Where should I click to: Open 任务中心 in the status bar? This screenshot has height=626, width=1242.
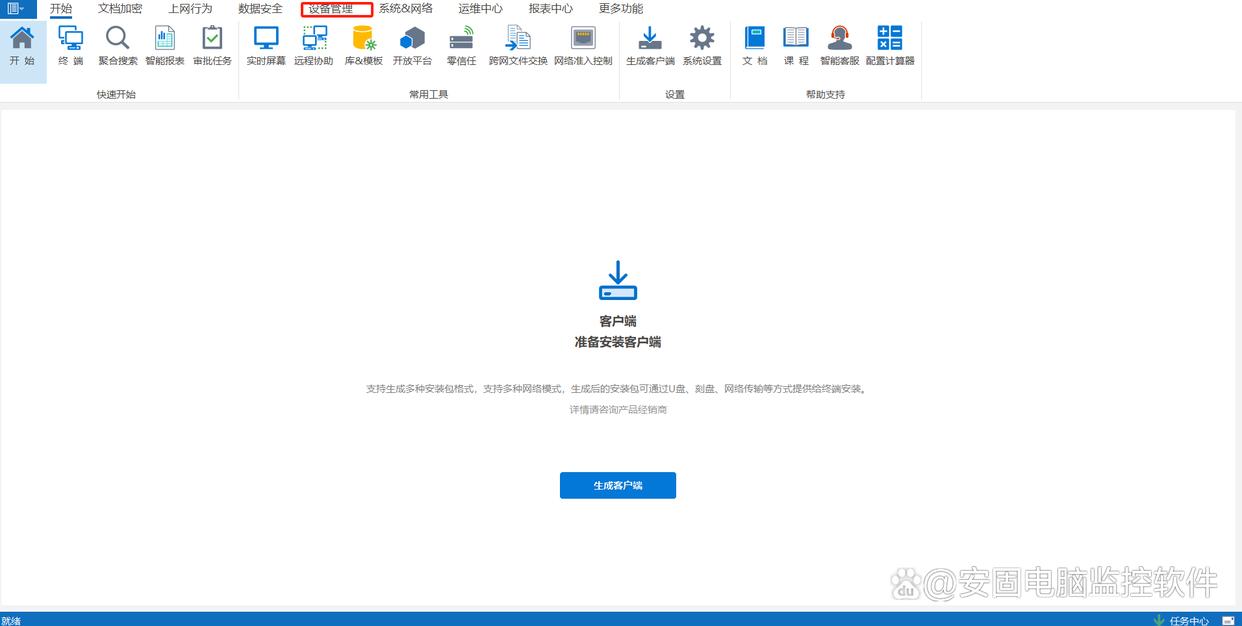coord(1181,620)
